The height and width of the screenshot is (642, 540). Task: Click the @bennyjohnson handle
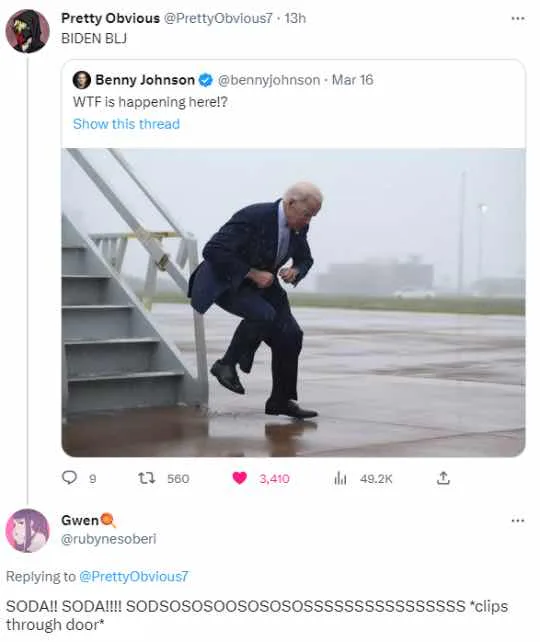pyautogui.click(x=269, y=80)
